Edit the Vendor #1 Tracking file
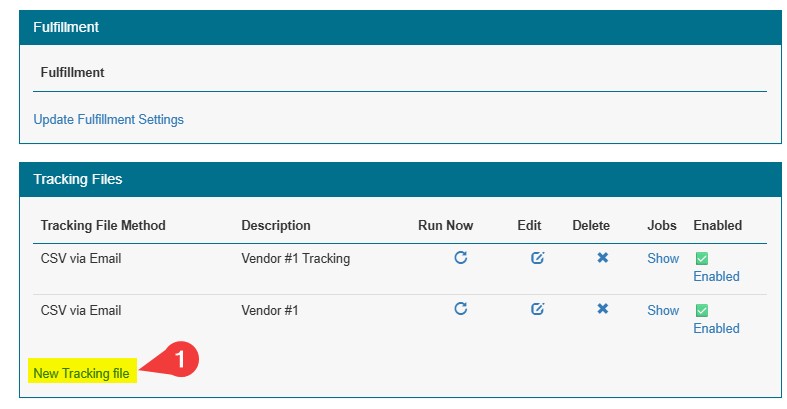The image size is (787, 409). pyautogui.click(x=537, y=258)
